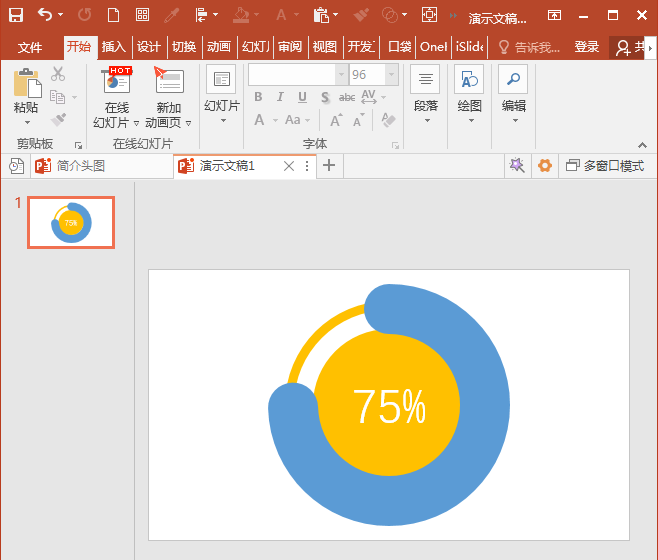This screenshot has width=658, height=560.
Task: Click the Redo icon in title bar
Action: click(x=84, y=15)
